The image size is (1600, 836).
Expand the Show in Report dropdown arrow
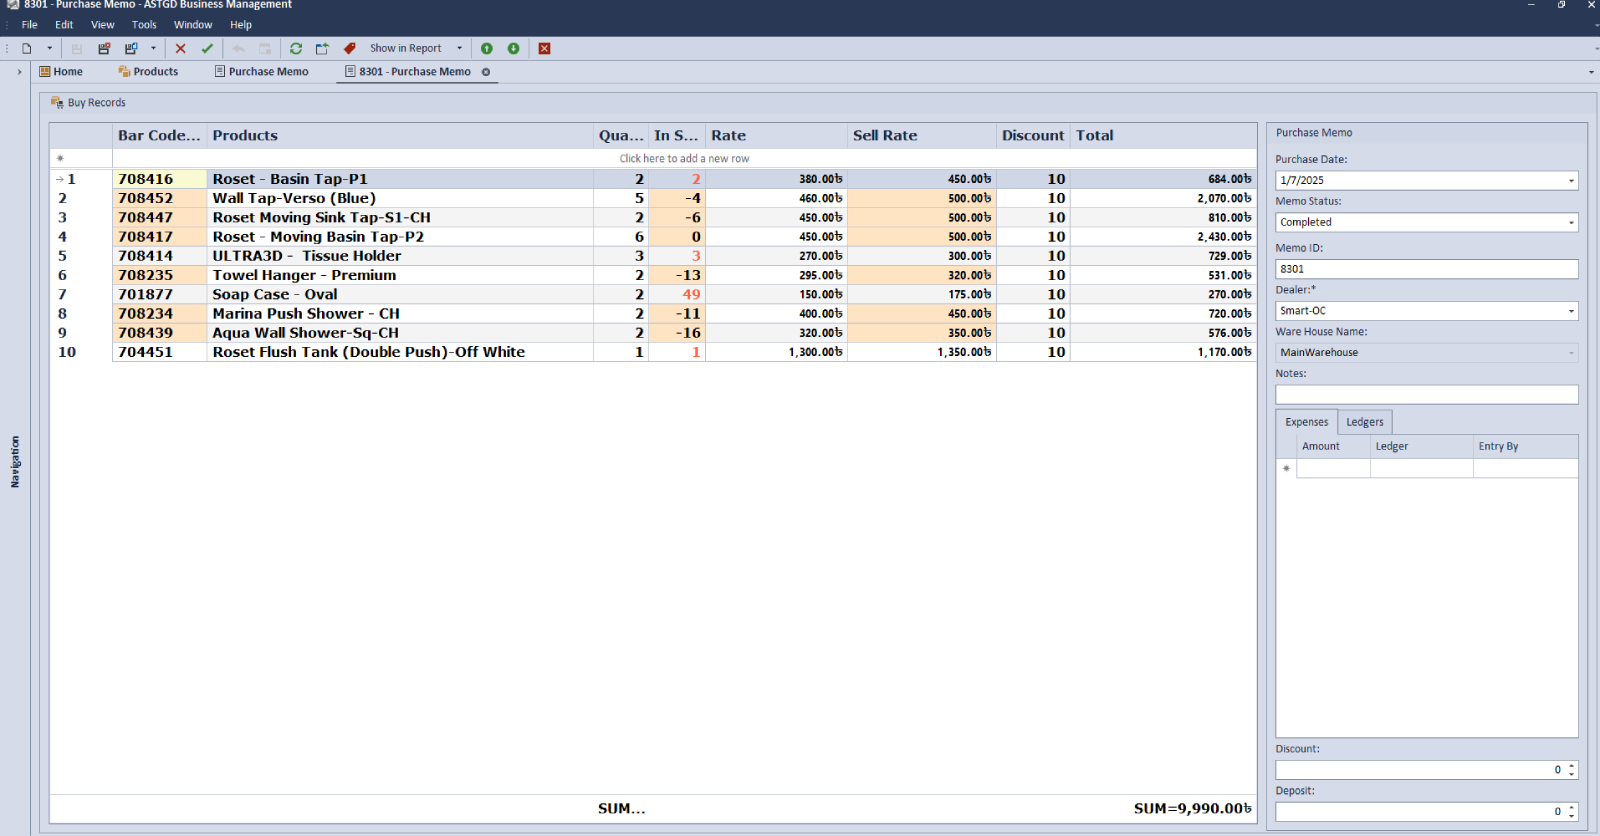pos(460,48)
